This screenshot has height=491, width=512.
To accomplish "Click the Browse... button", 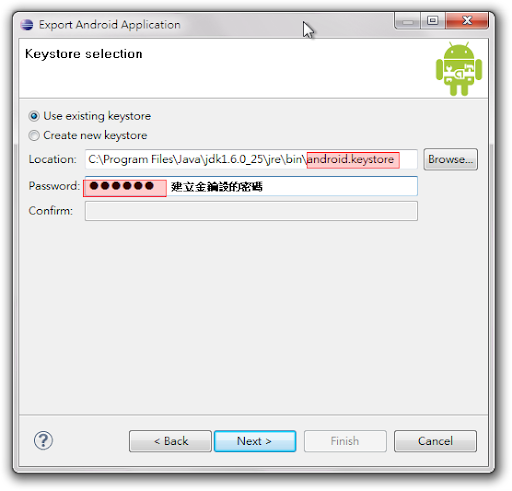I will pyautogui.click(x=450, y=159).
